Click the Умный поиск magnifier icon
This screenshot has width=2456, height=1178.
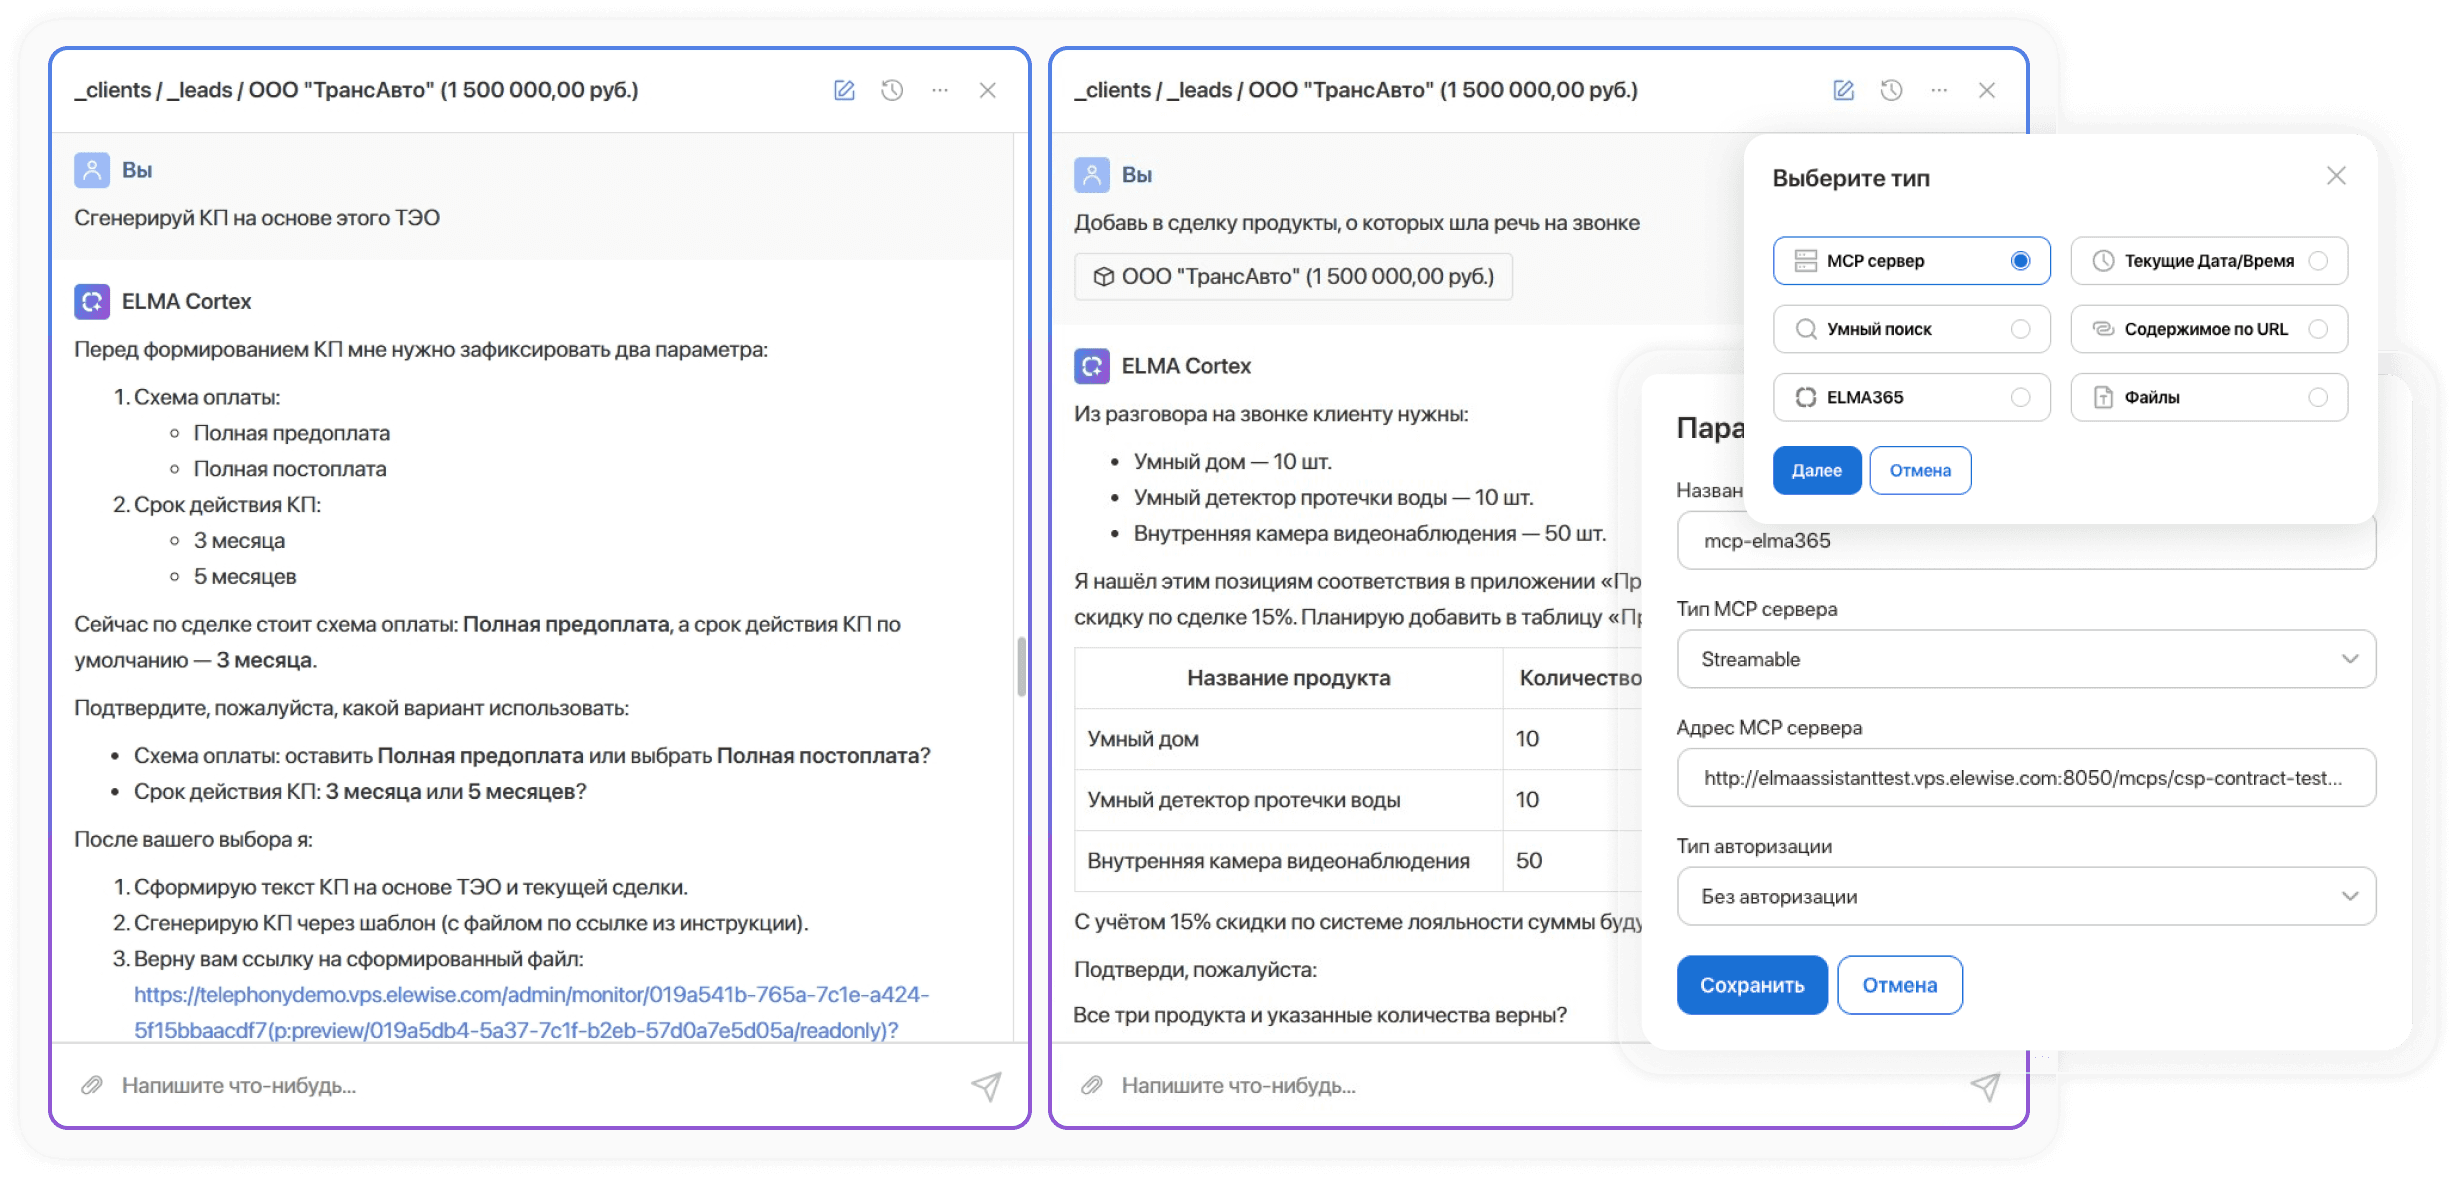(x=1806, y=329)
